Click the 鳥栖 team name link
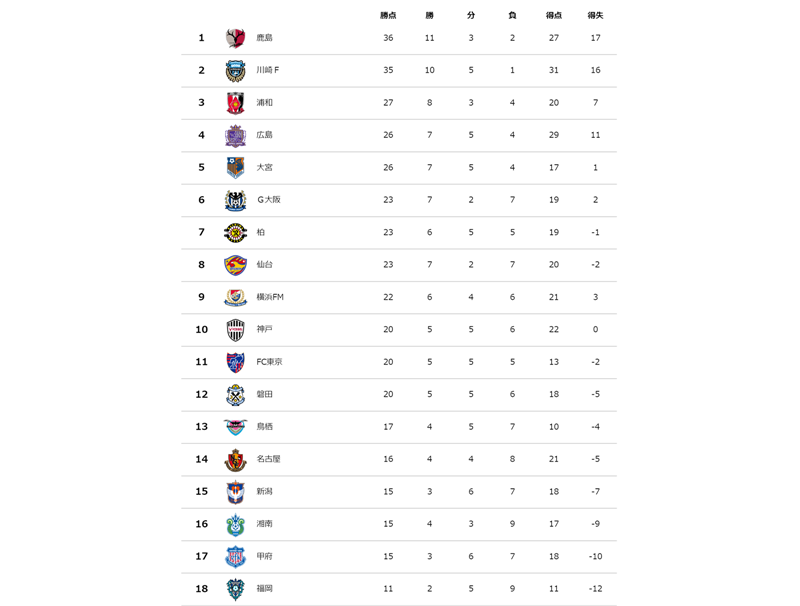 pyautogui.click(x=264, y=427)
